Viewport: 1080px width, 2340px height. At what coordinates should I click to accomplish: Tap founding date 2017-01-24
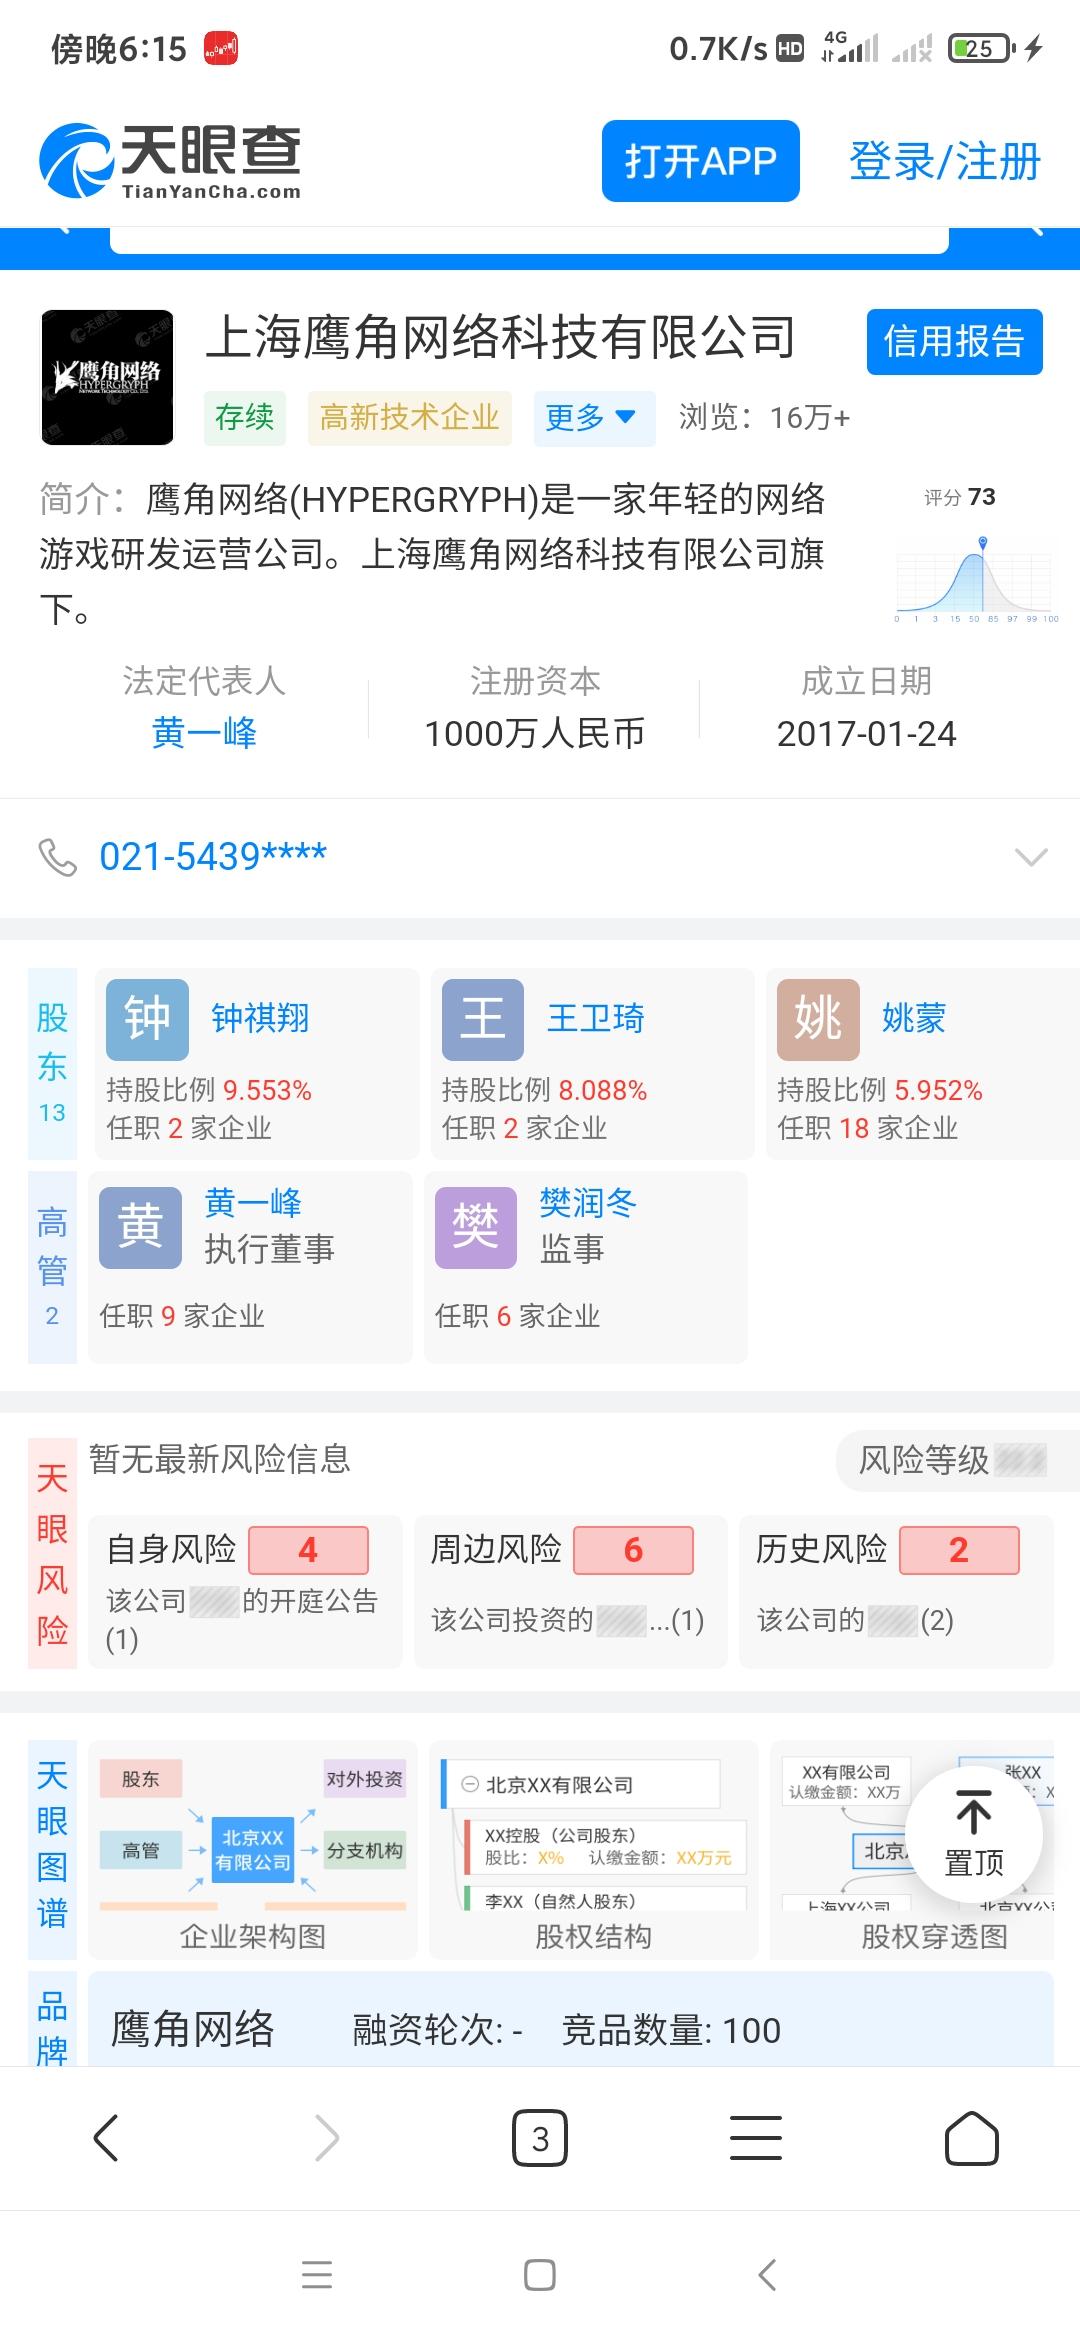pyautogui.click(x=866, y=733)
